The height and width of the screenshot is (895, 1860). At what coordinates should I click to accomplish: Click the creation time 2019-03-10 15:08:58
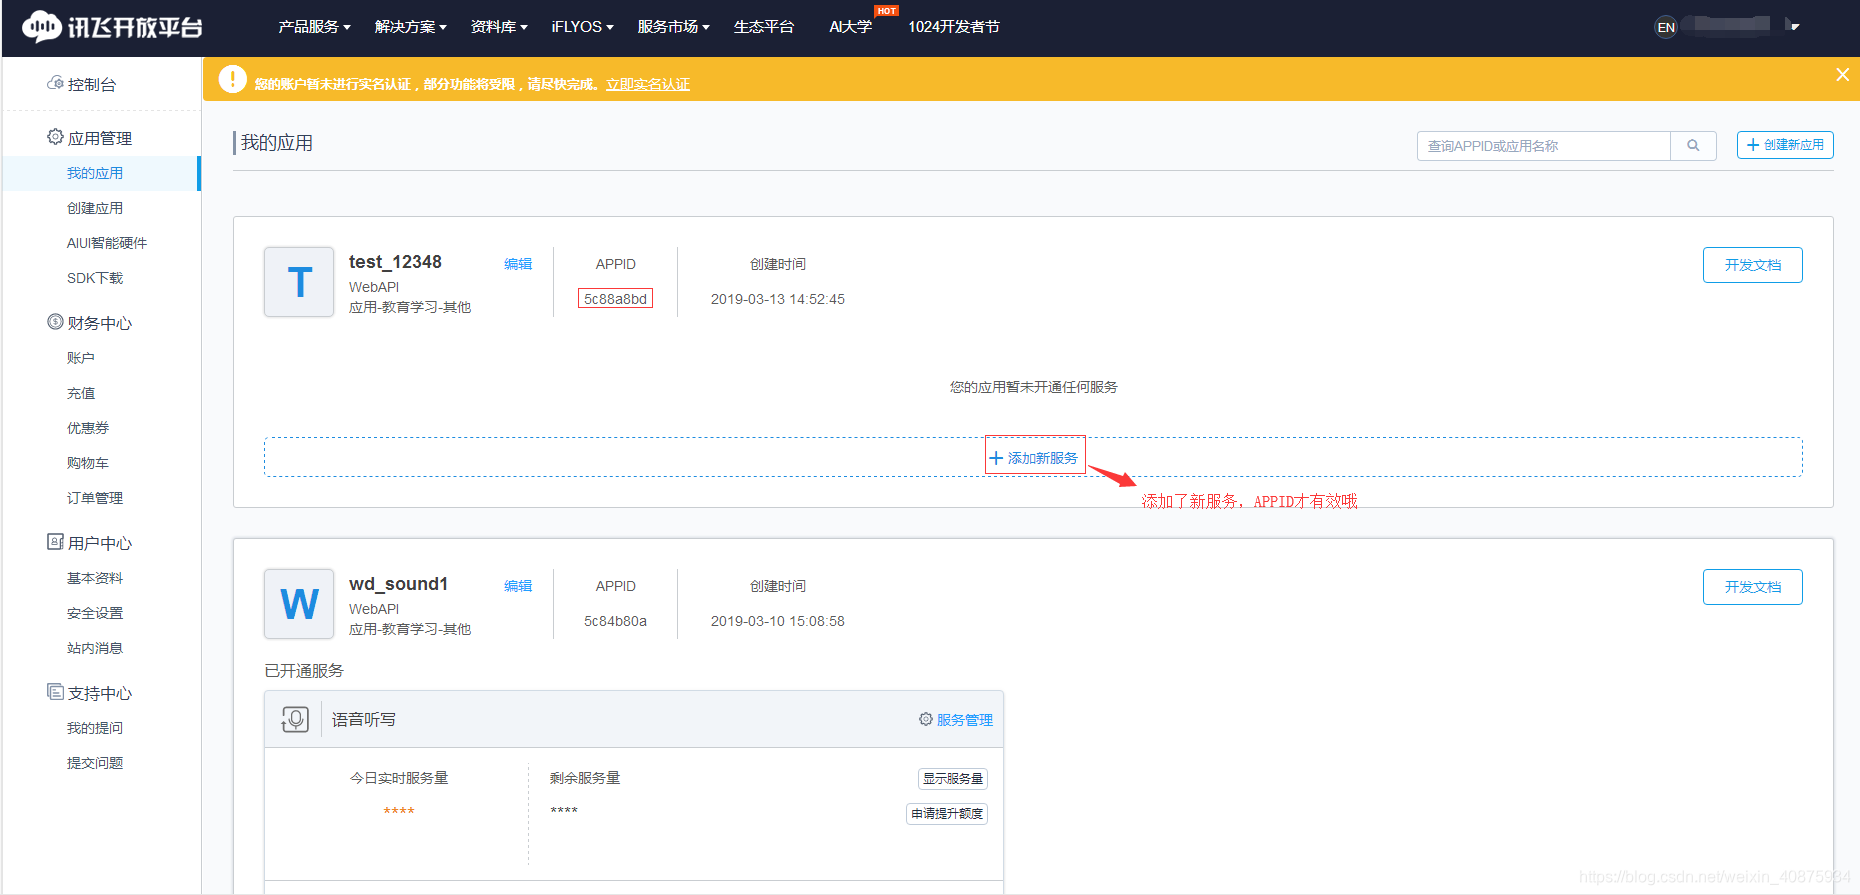point(778,621)
